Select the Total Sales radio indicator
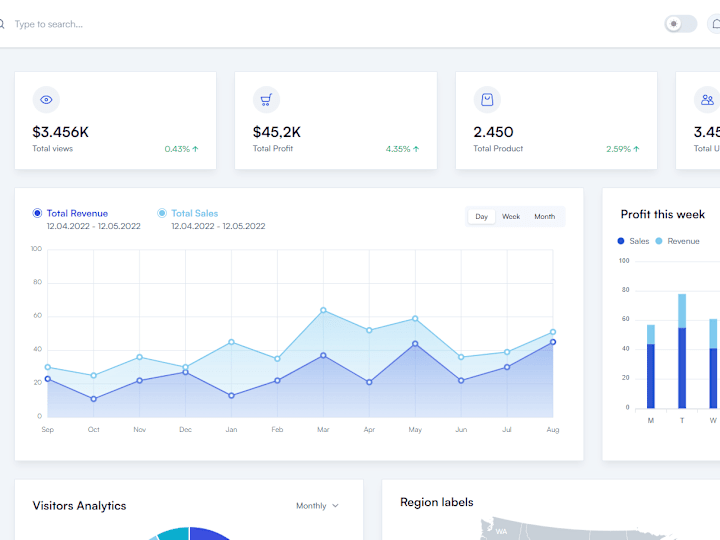This screenshot has height=540, width=720. click(x=162, y=213)
